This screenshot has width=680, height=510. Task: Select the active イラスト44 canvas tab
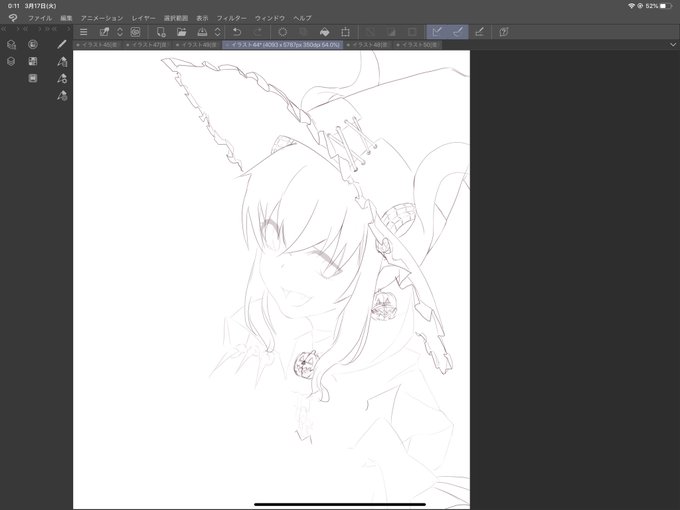click(283, 45)
